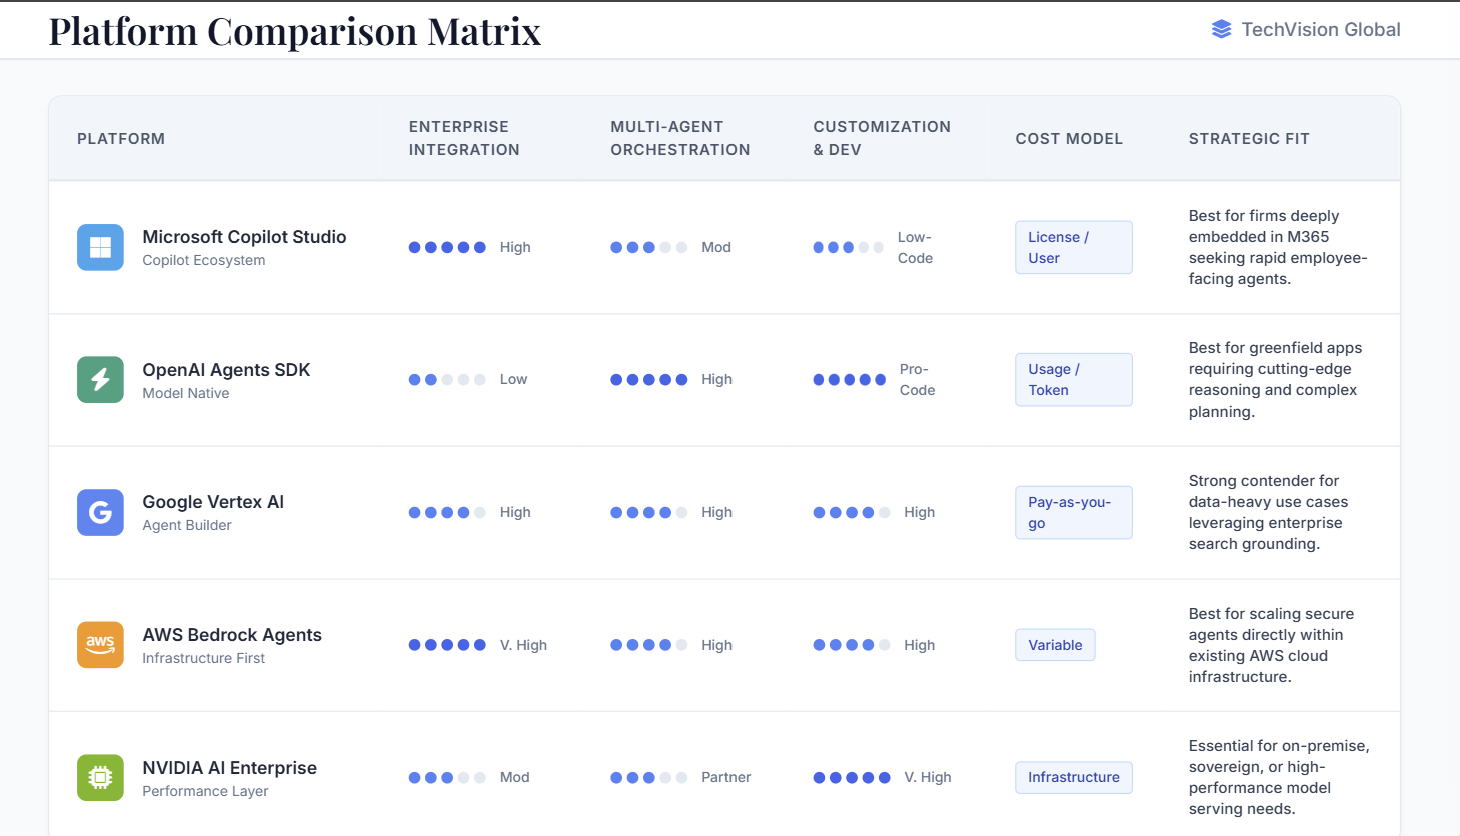The image size is (1460, 836).
Task: Click Copilot Studio's enterprise integration dot rating
Action: point(447,247)
